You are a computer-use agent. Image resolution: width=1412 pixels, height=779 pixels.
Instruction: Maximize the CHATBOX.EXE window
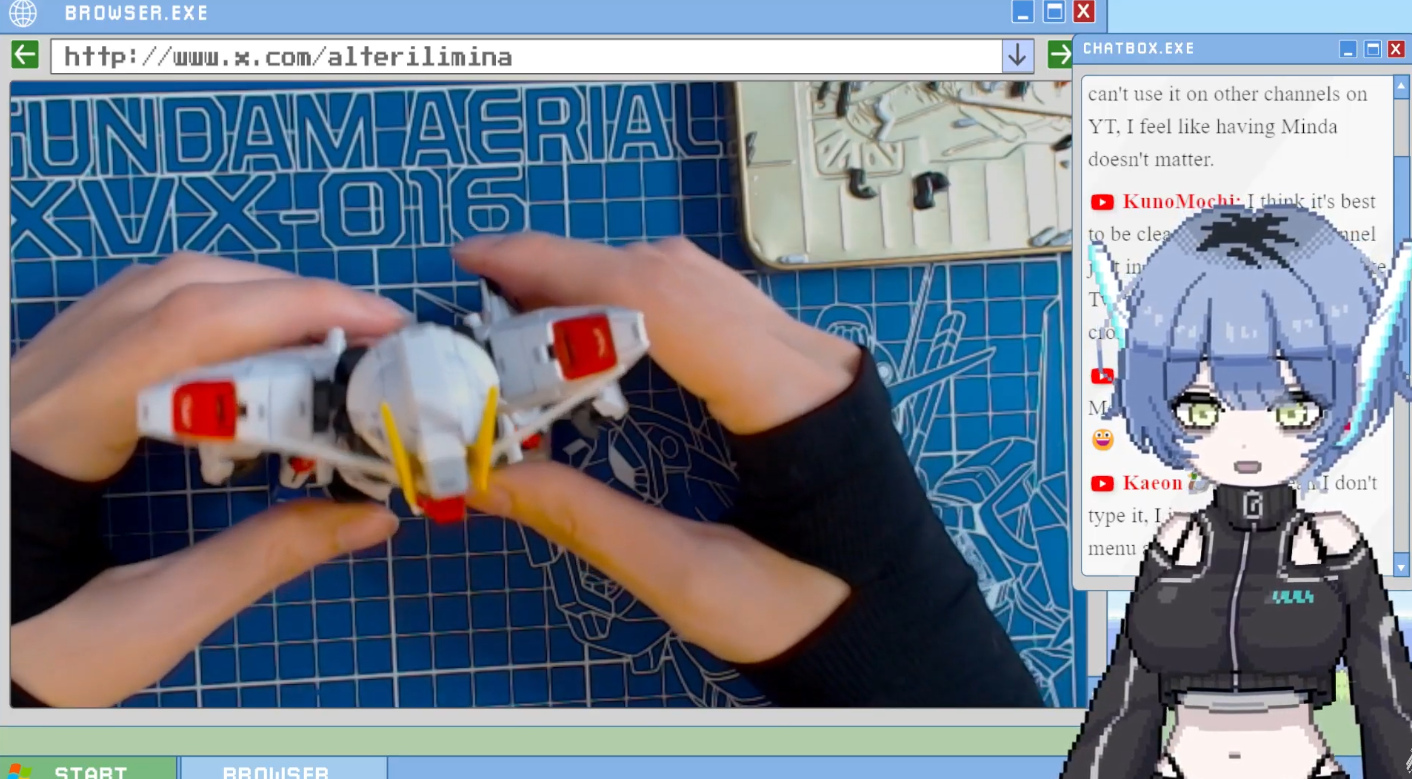(x=1373, y=49)
